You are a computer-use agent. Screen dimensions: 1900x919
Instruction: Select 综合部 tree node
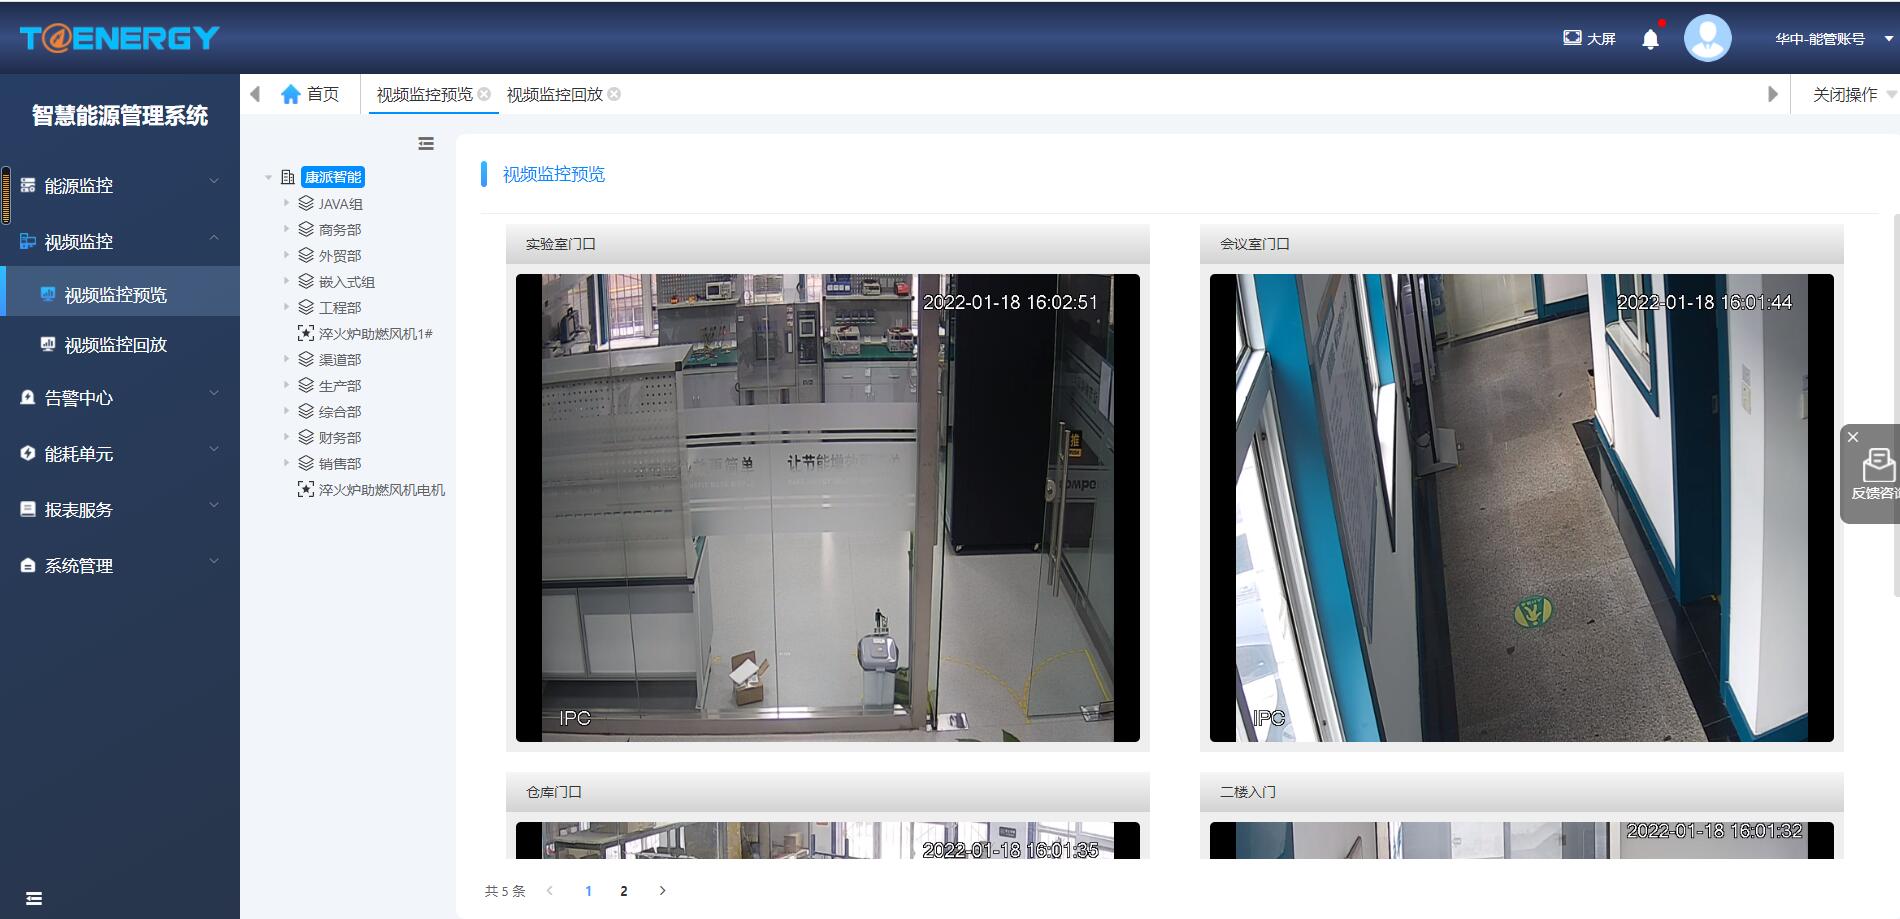pyautogui.click(x=340, y=412)
